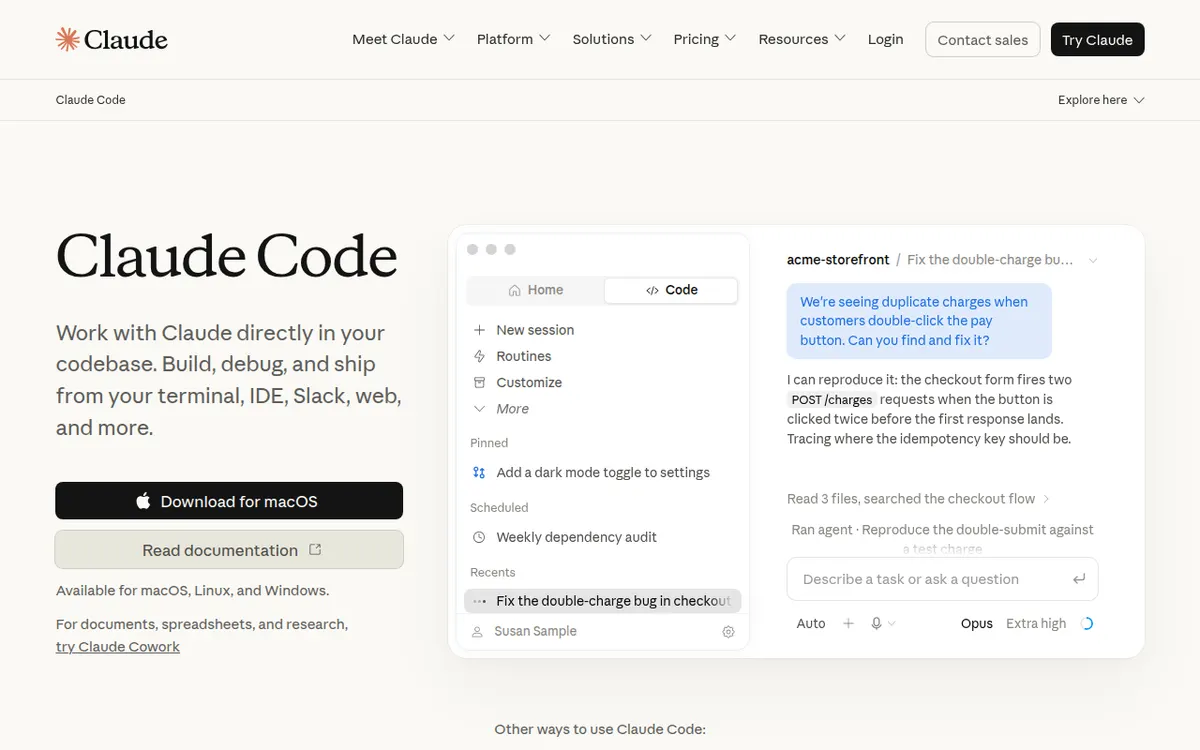Follow the try Claude Cowork link

pyautogui.click(x=118, y=647)
